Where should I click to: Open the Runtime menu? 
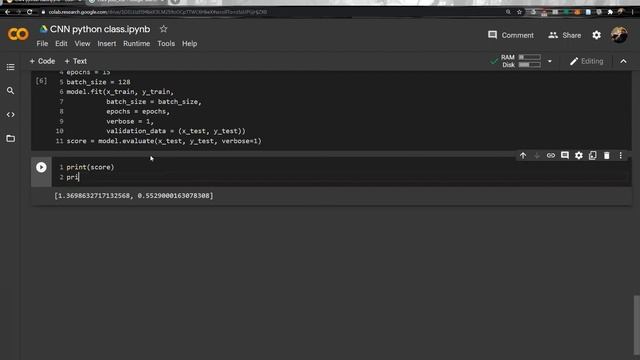point(136,44)
